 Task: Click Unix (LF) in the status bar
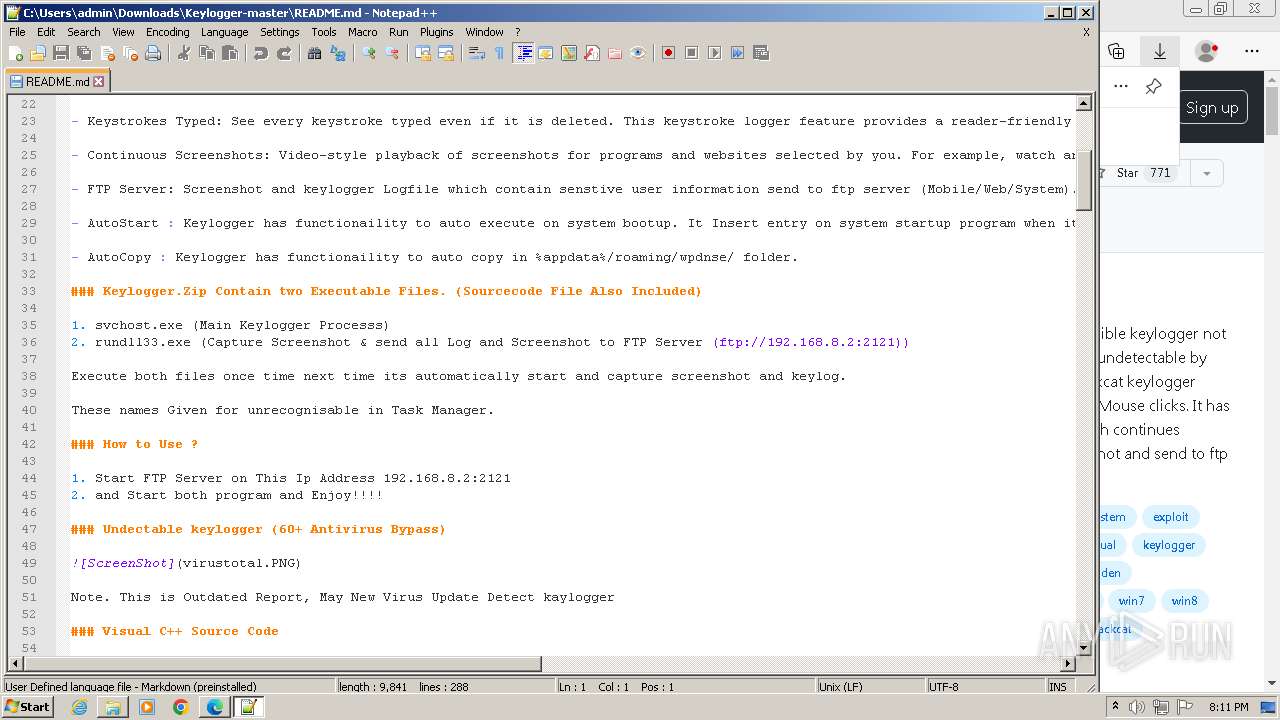click(869, 687)
